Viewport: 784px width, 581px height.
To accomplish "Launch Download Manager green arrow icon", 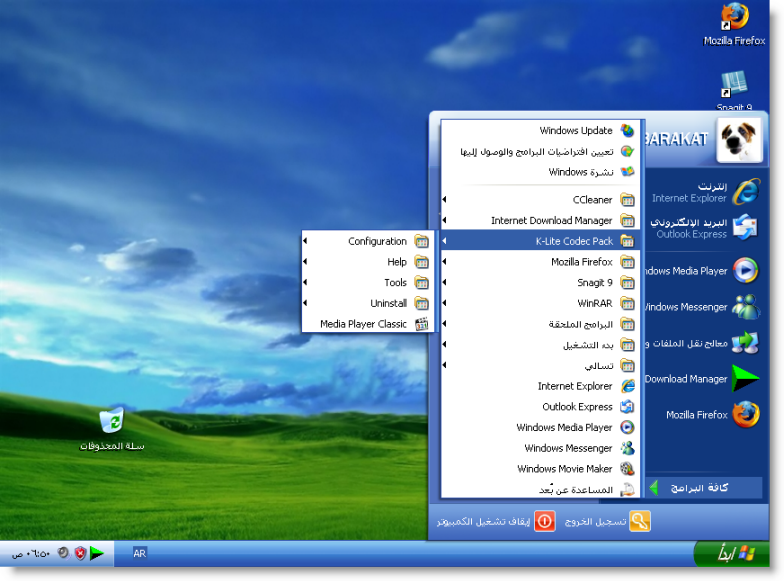I will pos(745,378).
